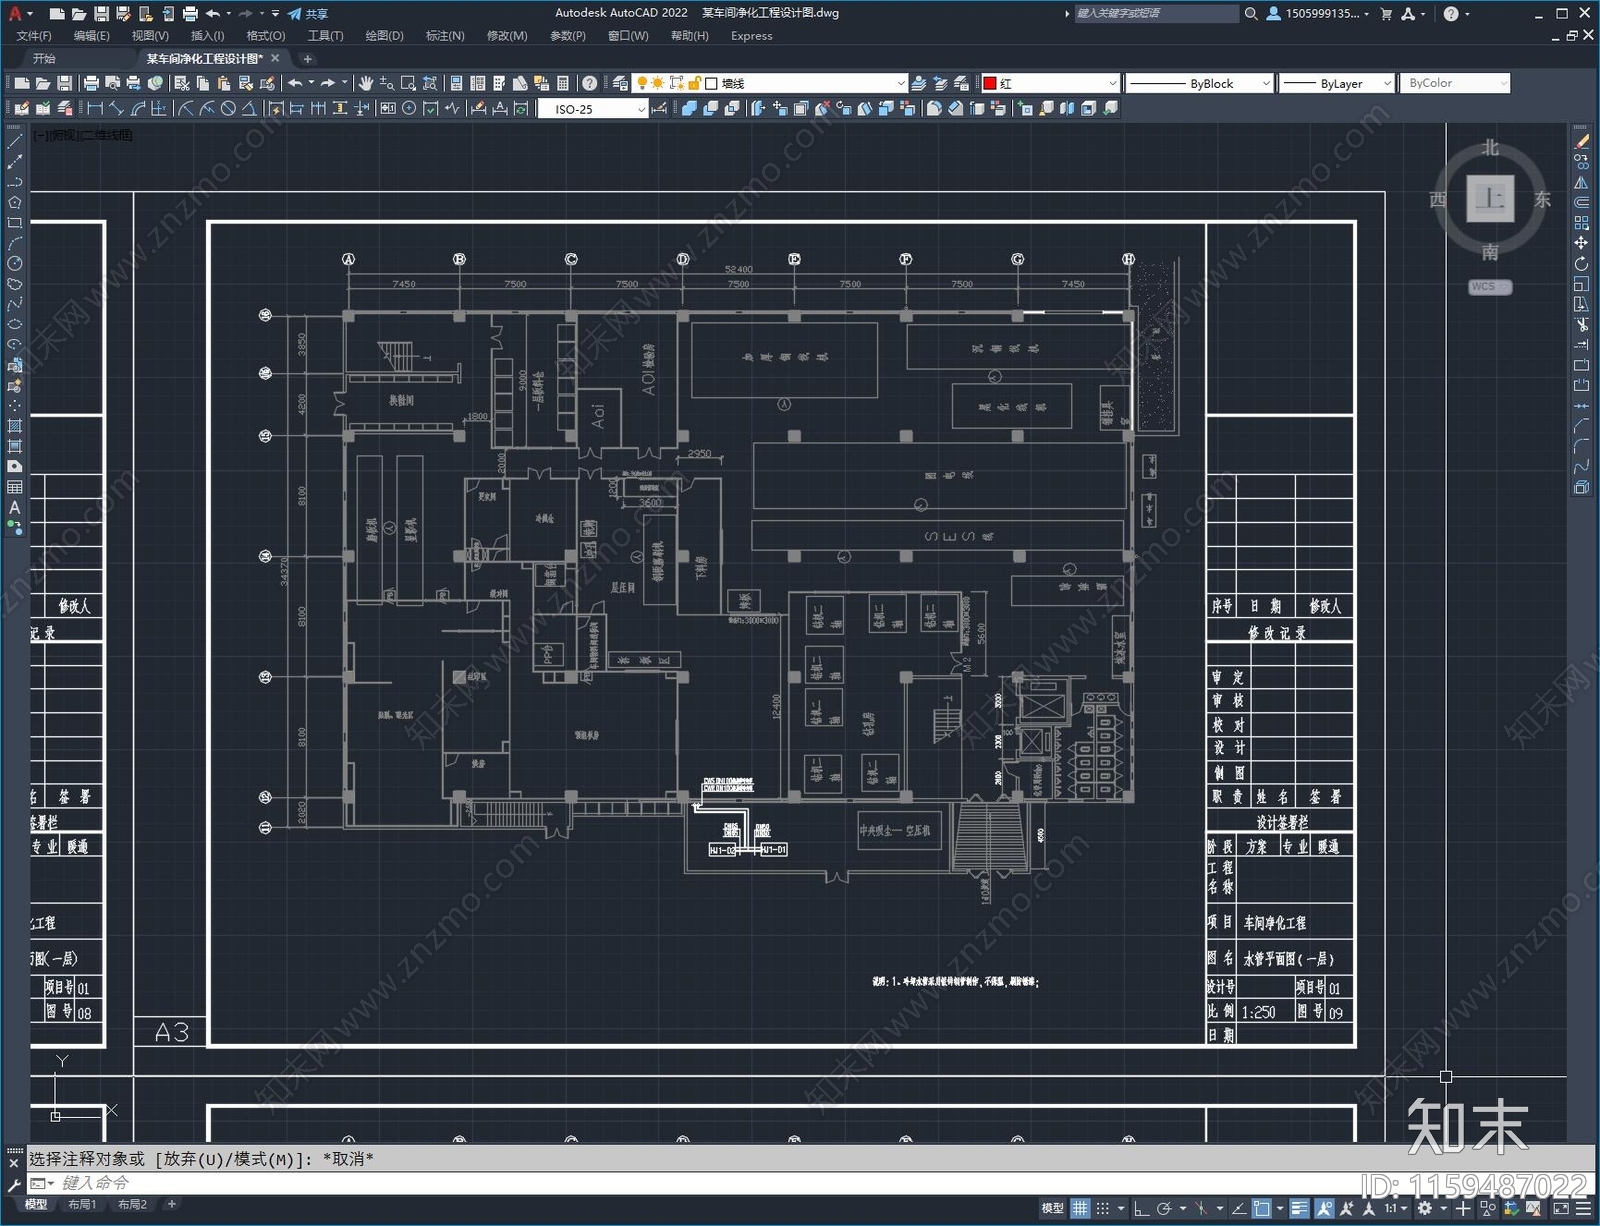
Task: Toggle 2D object snap square icon
Action: [x=1262, y=1208]
